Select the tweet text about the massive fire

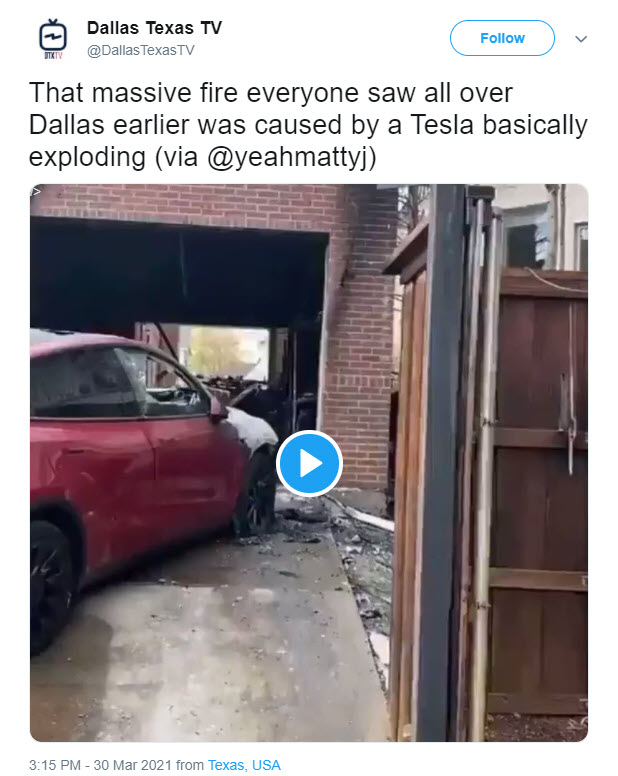[308, 125]
